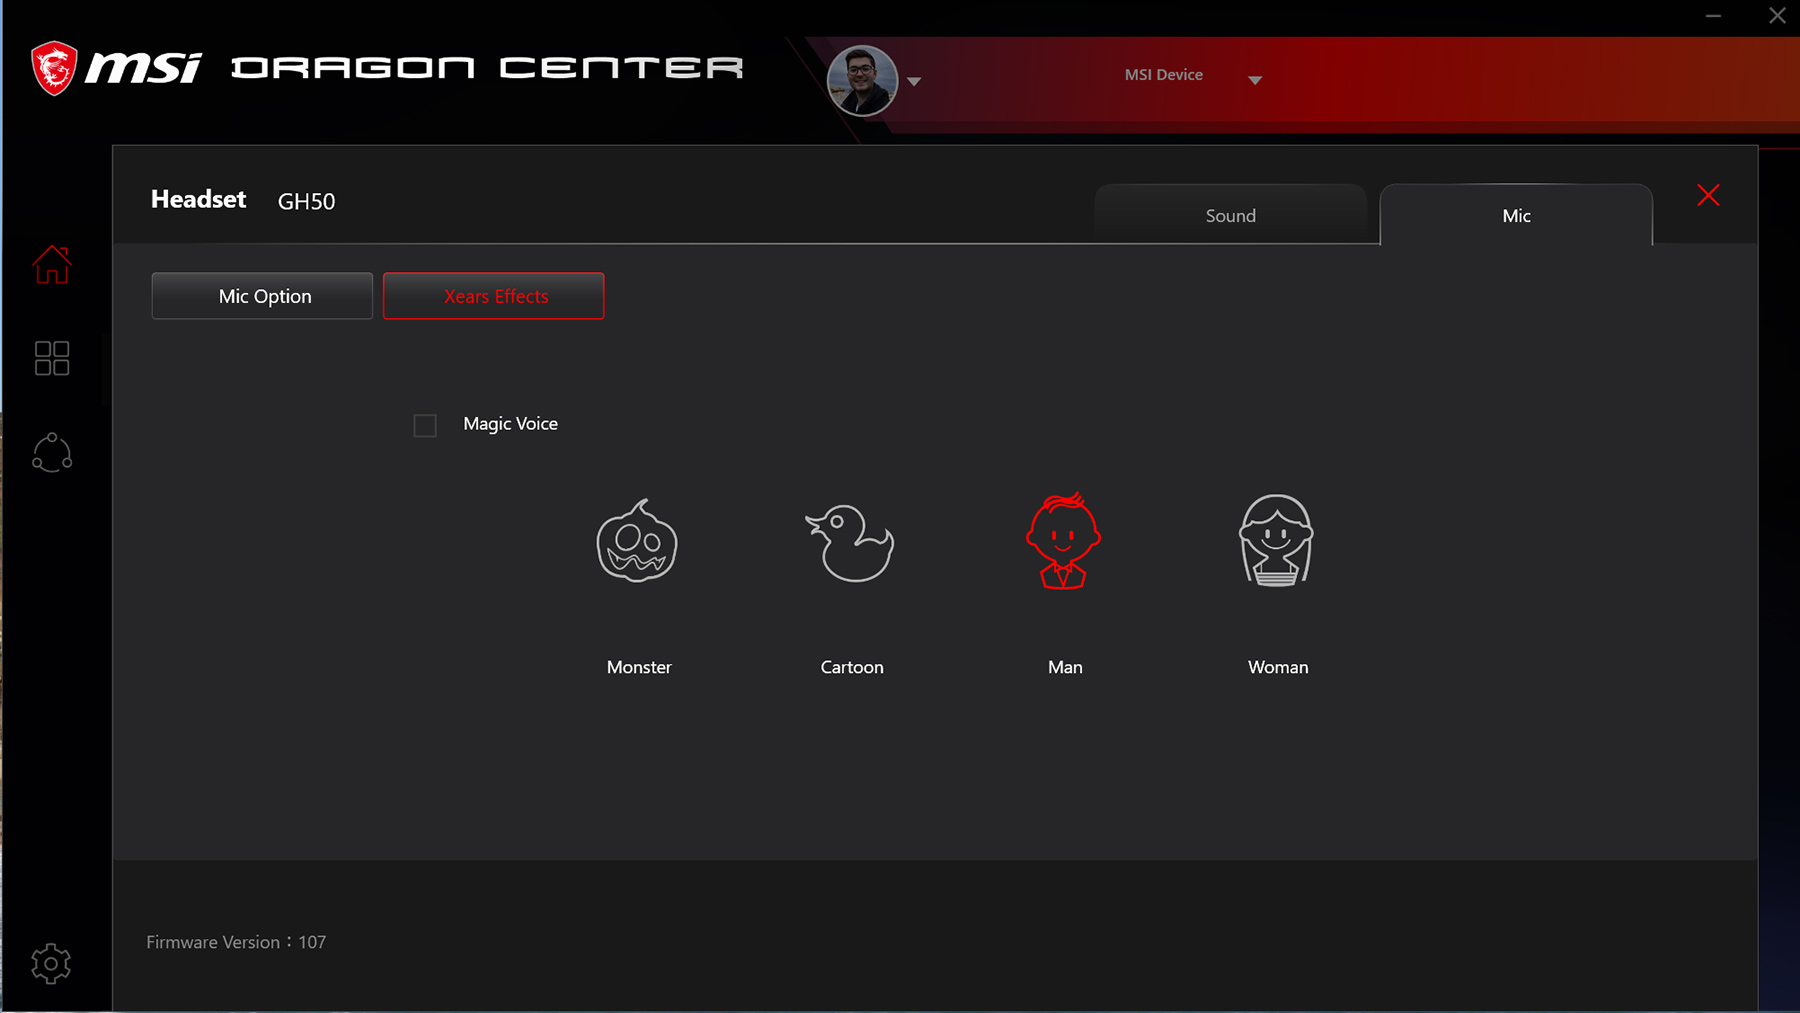Minimize the Dragon Center window
The image size is (1800, 1013).
[x=1713, y=16]
